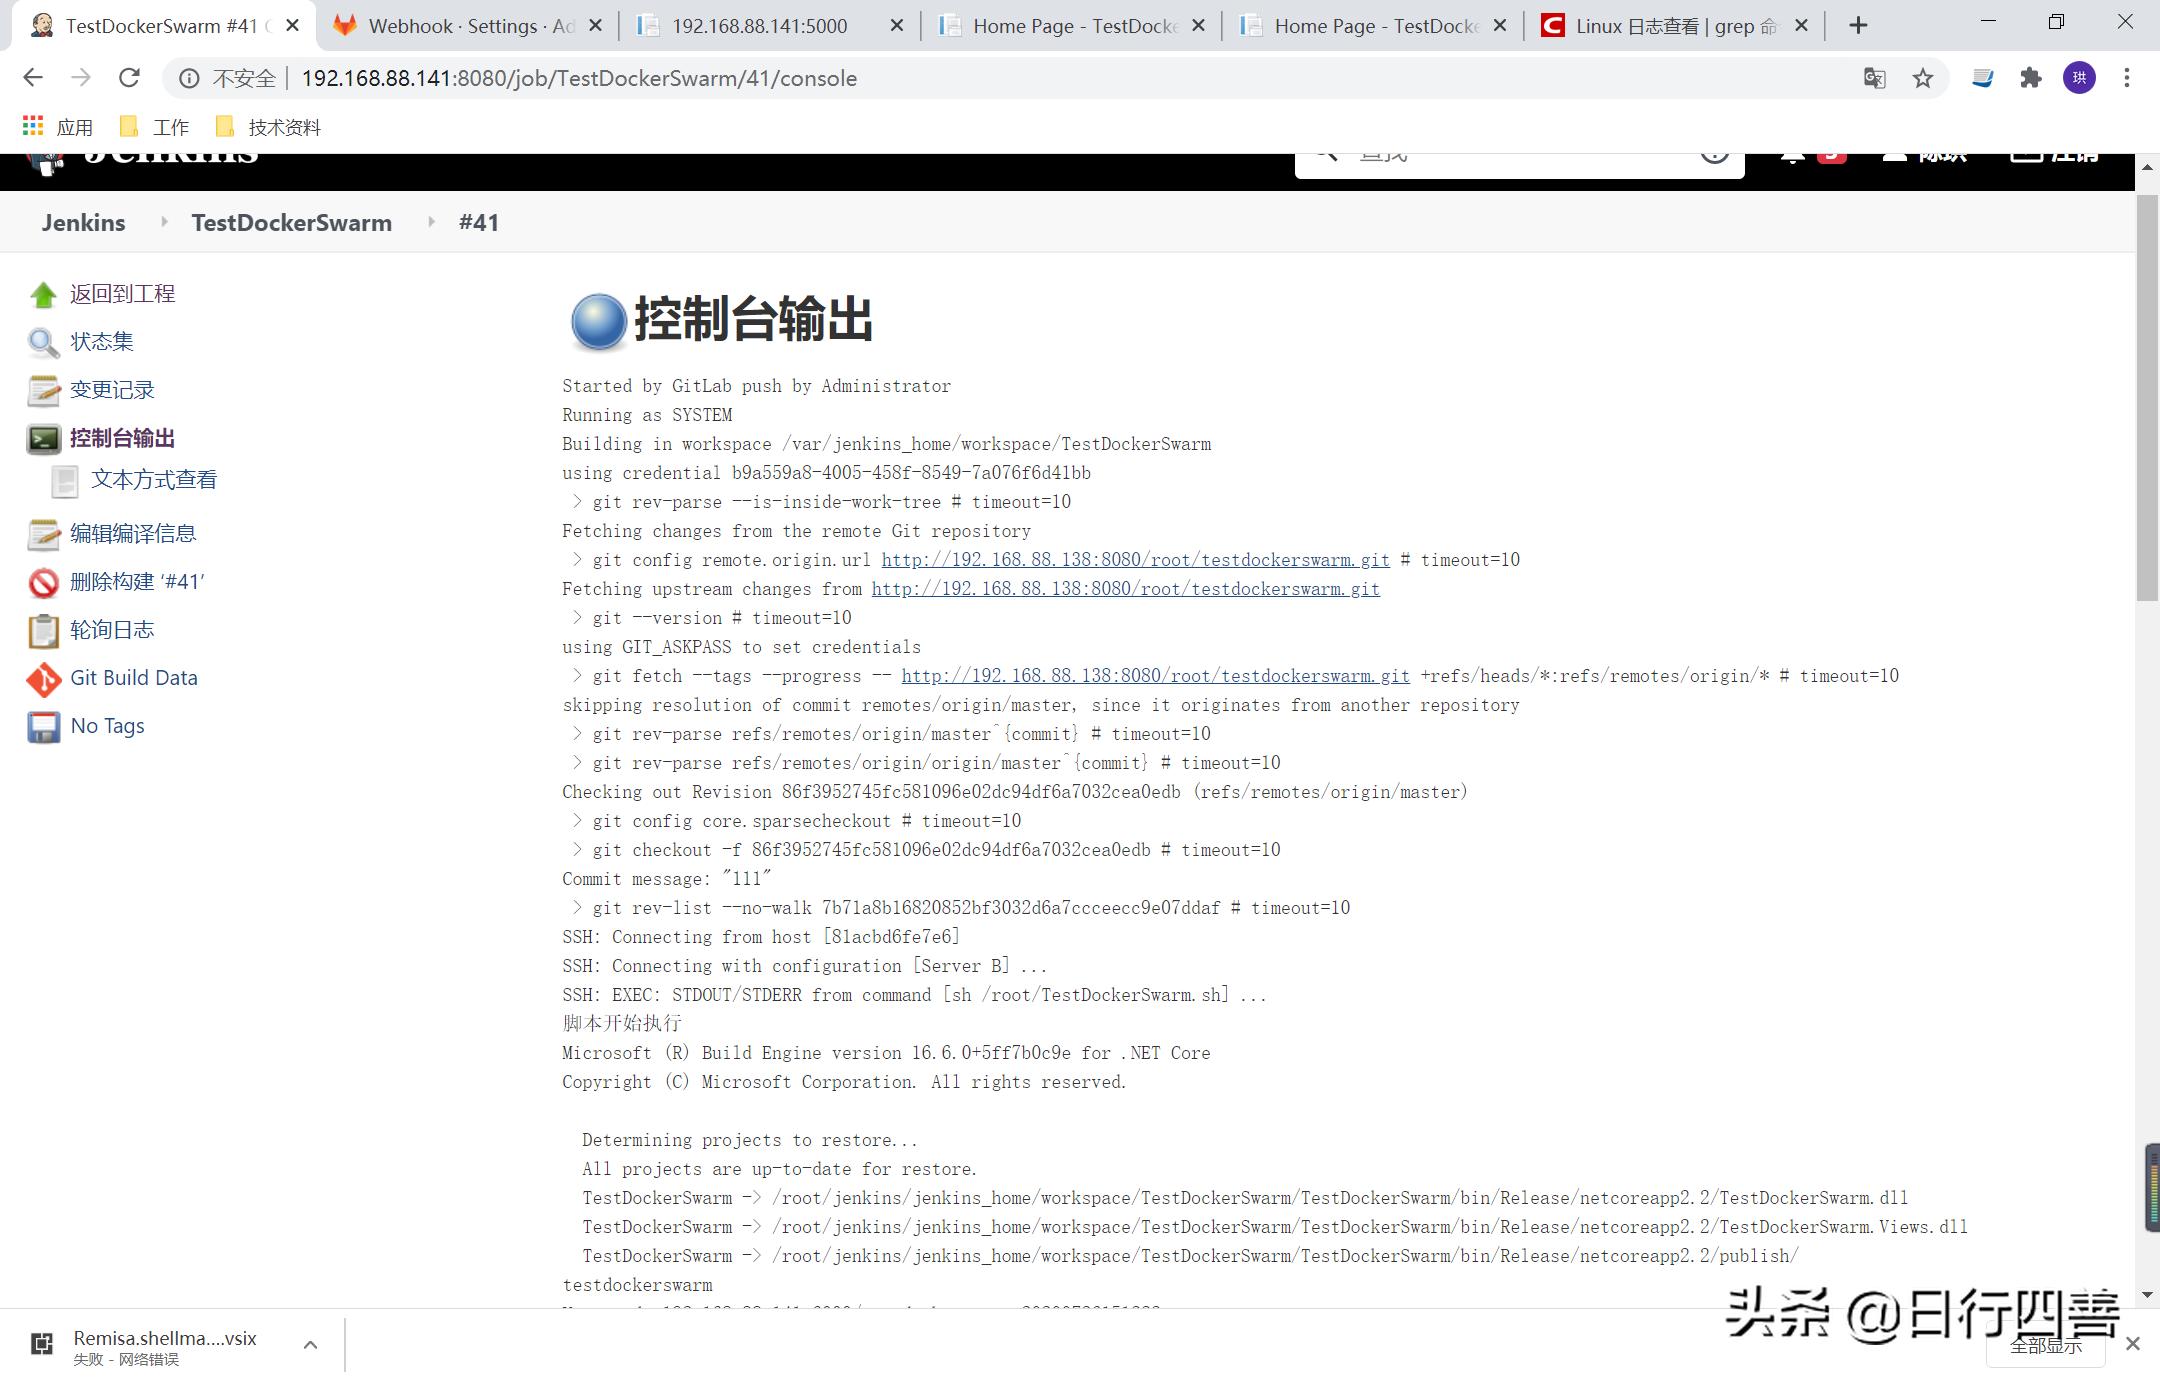This screenshot has width=2160, height=1380.
Task: Click the TestDockerSwarm breadcrumb item
Action: 291,222
